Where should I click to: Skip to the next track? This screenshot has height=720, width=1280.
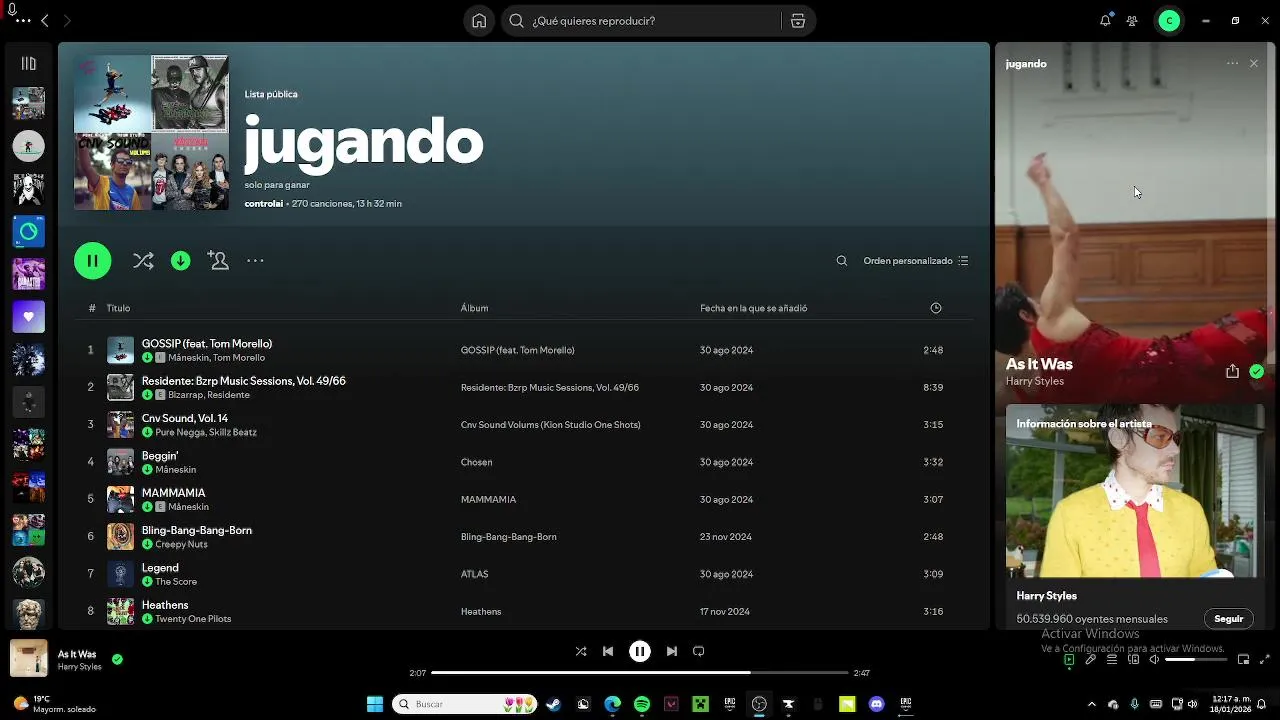click(x=672, y=651)
